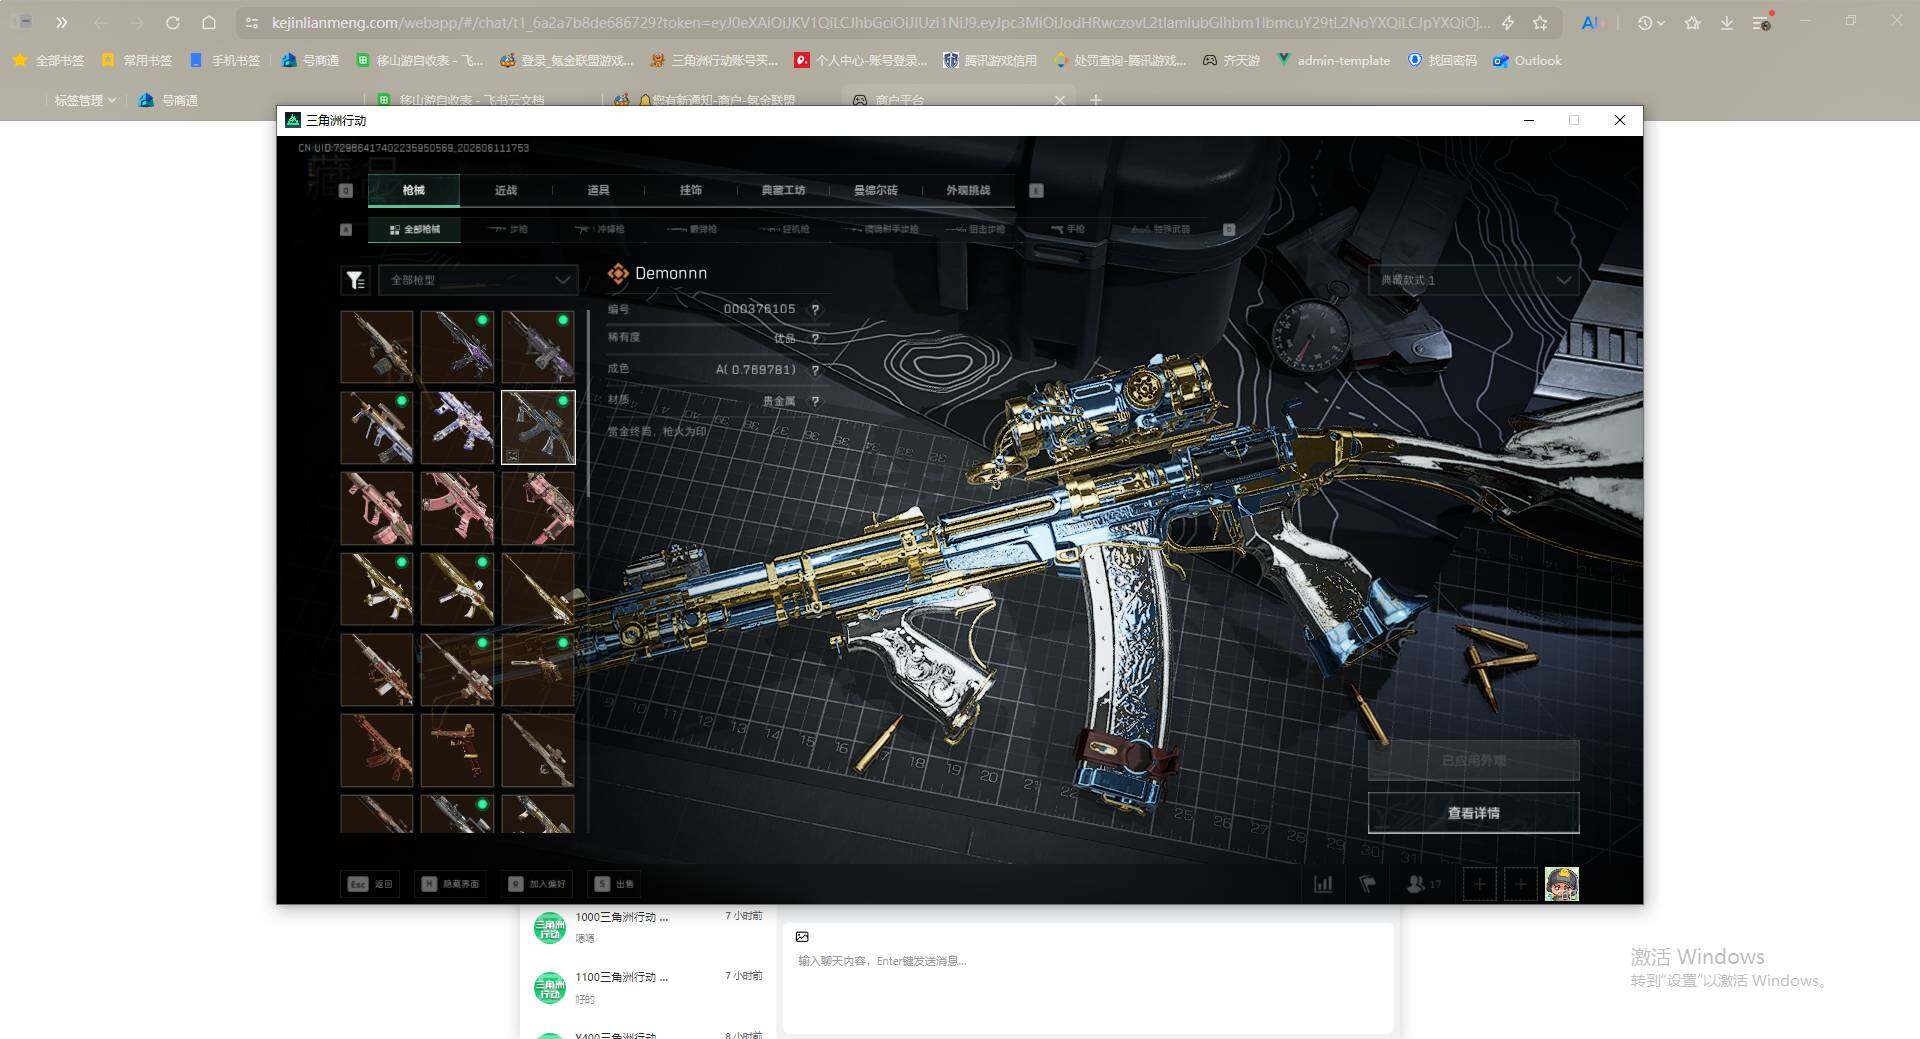Viewport: 1920px width, 1039px height.
Task: Click the 查看详情 button
Action: (1473, 813)
